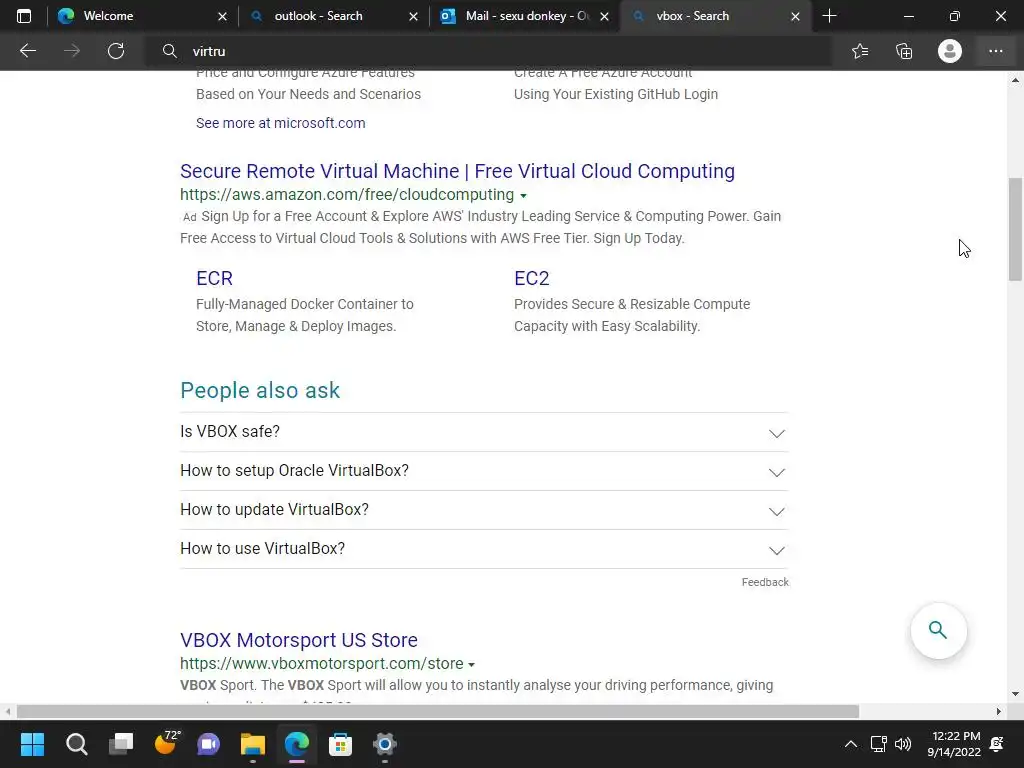Open the network status tray icon
Image resolution: width=1024 pixels, height=768 pixels.
pos(878,744)
